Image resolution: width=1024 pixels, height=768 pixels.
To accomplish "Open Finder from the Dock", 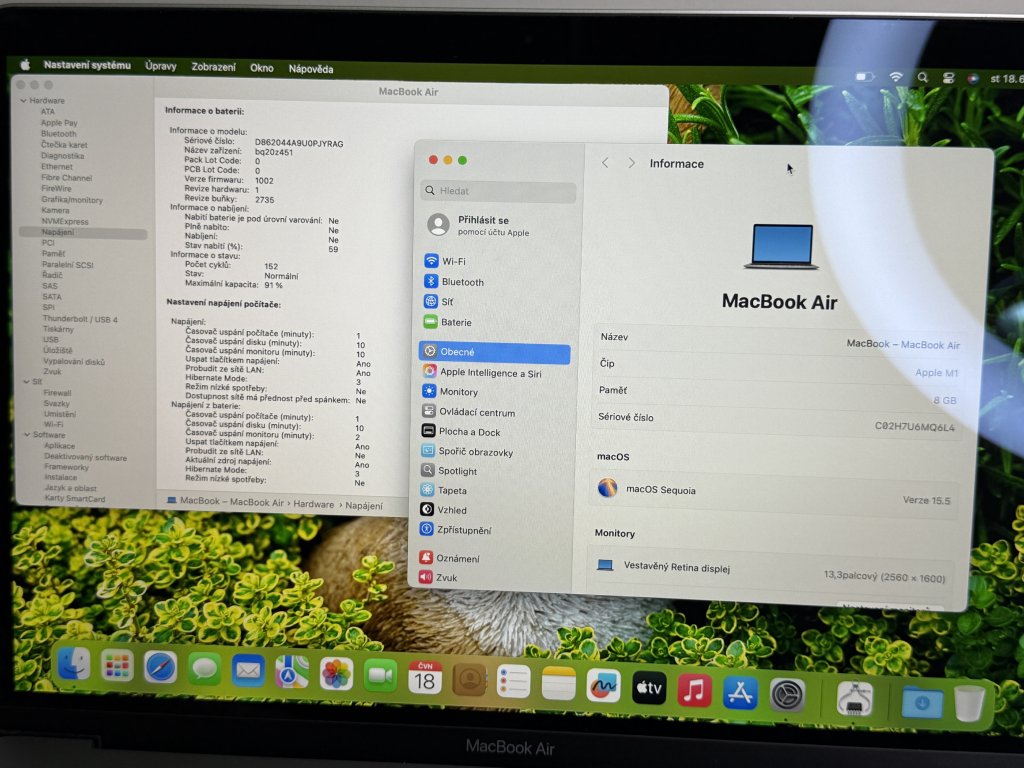I will click(74, 666).
